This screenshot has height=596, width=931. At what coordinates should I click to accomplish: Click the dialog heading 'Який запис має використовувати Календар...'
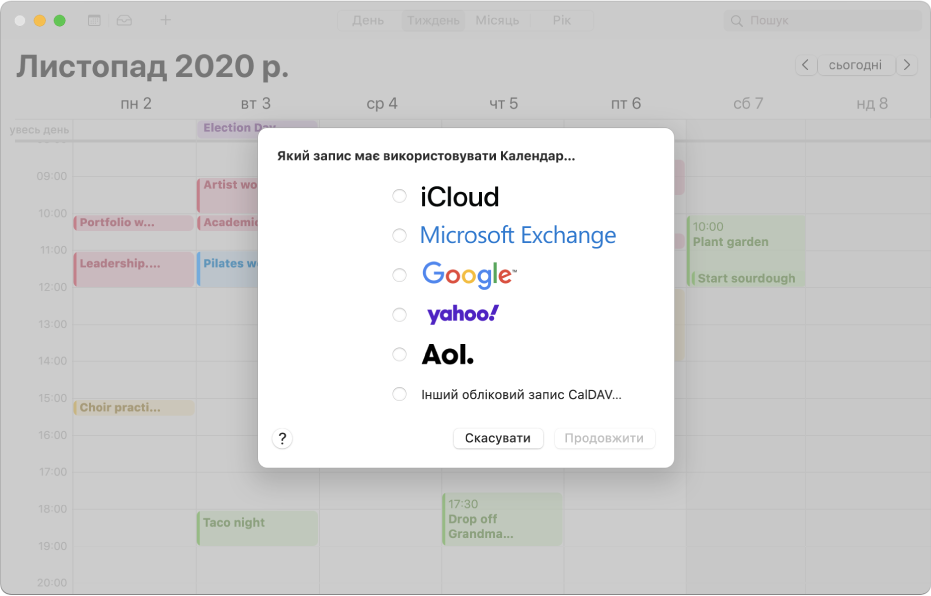pyautogui.click(x=426, y=156)
